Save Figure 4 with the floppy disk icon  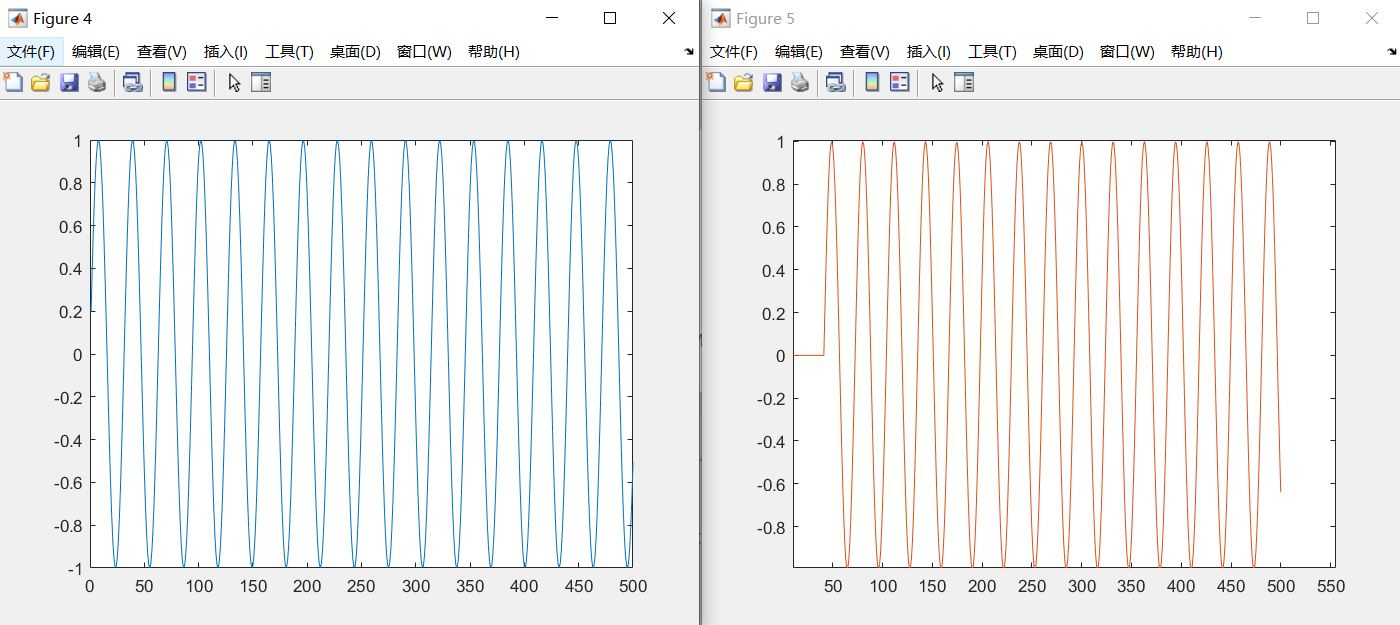(x=68, y=82)
